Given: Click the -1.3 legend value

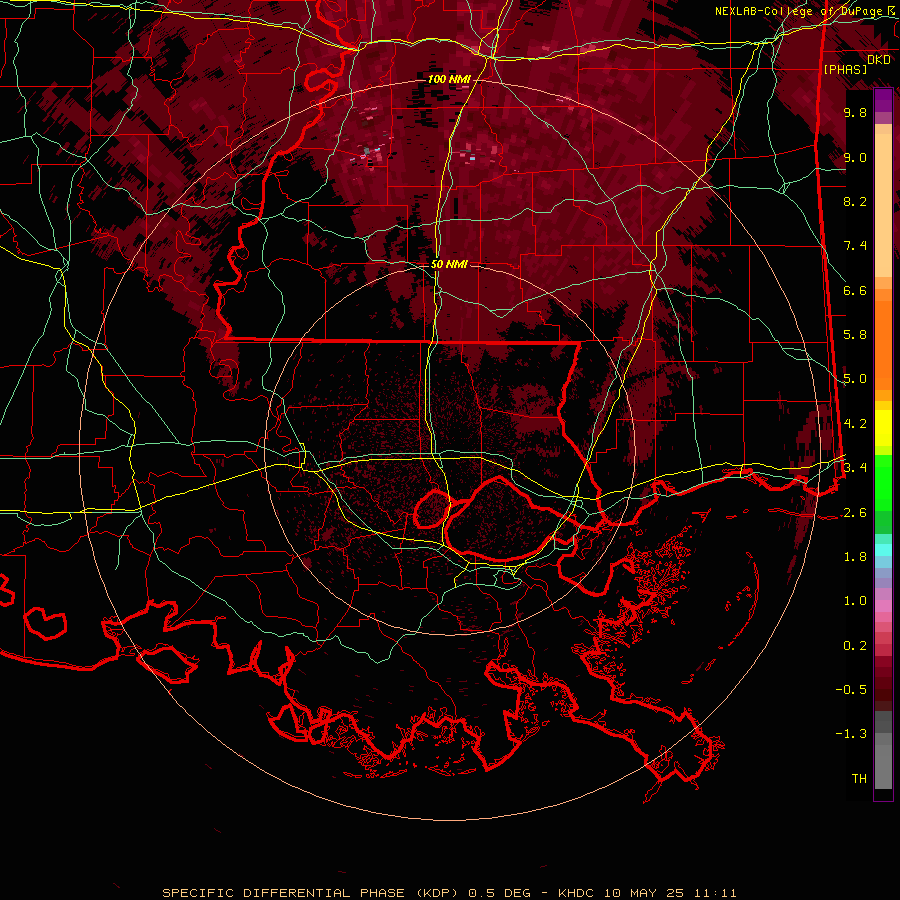Looking at the screenshot, I should click(851, 734).
